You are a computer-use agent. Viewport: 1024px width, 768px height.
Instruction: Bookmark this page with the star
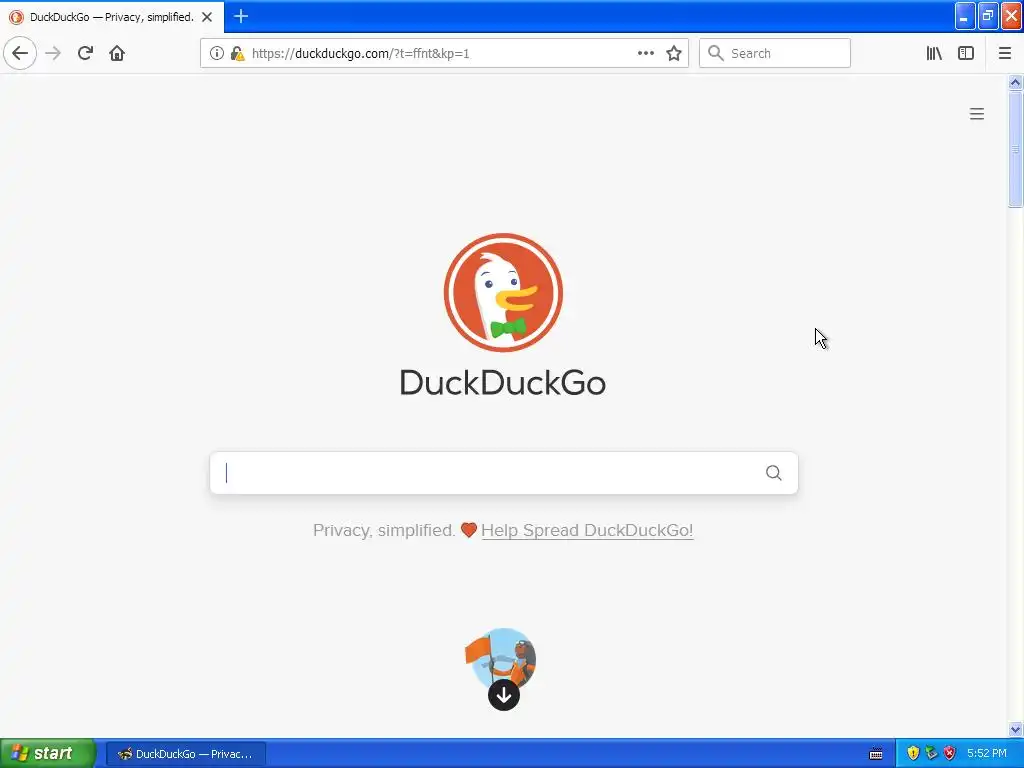coord(674,53)
